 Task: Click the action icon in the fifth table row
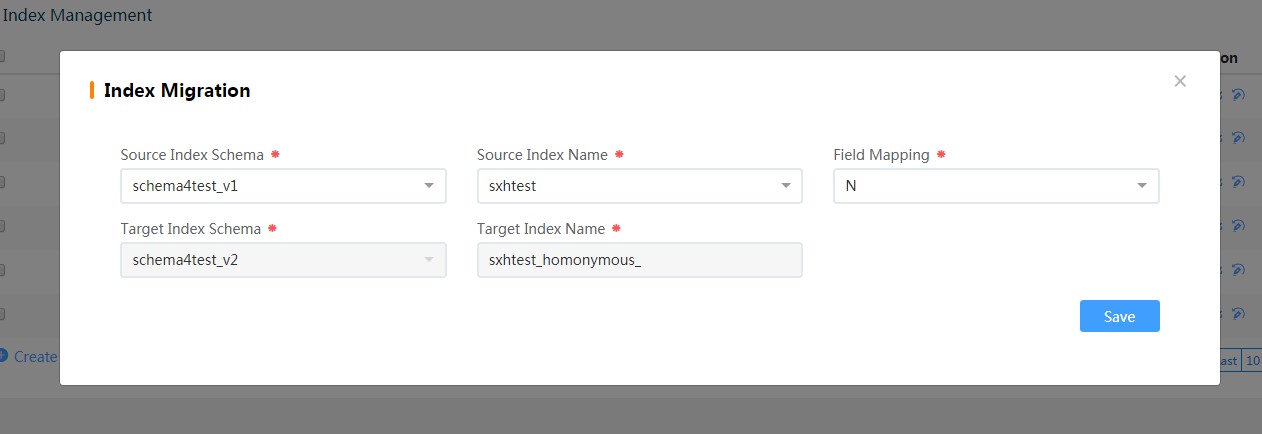[x=1238, y=270]
